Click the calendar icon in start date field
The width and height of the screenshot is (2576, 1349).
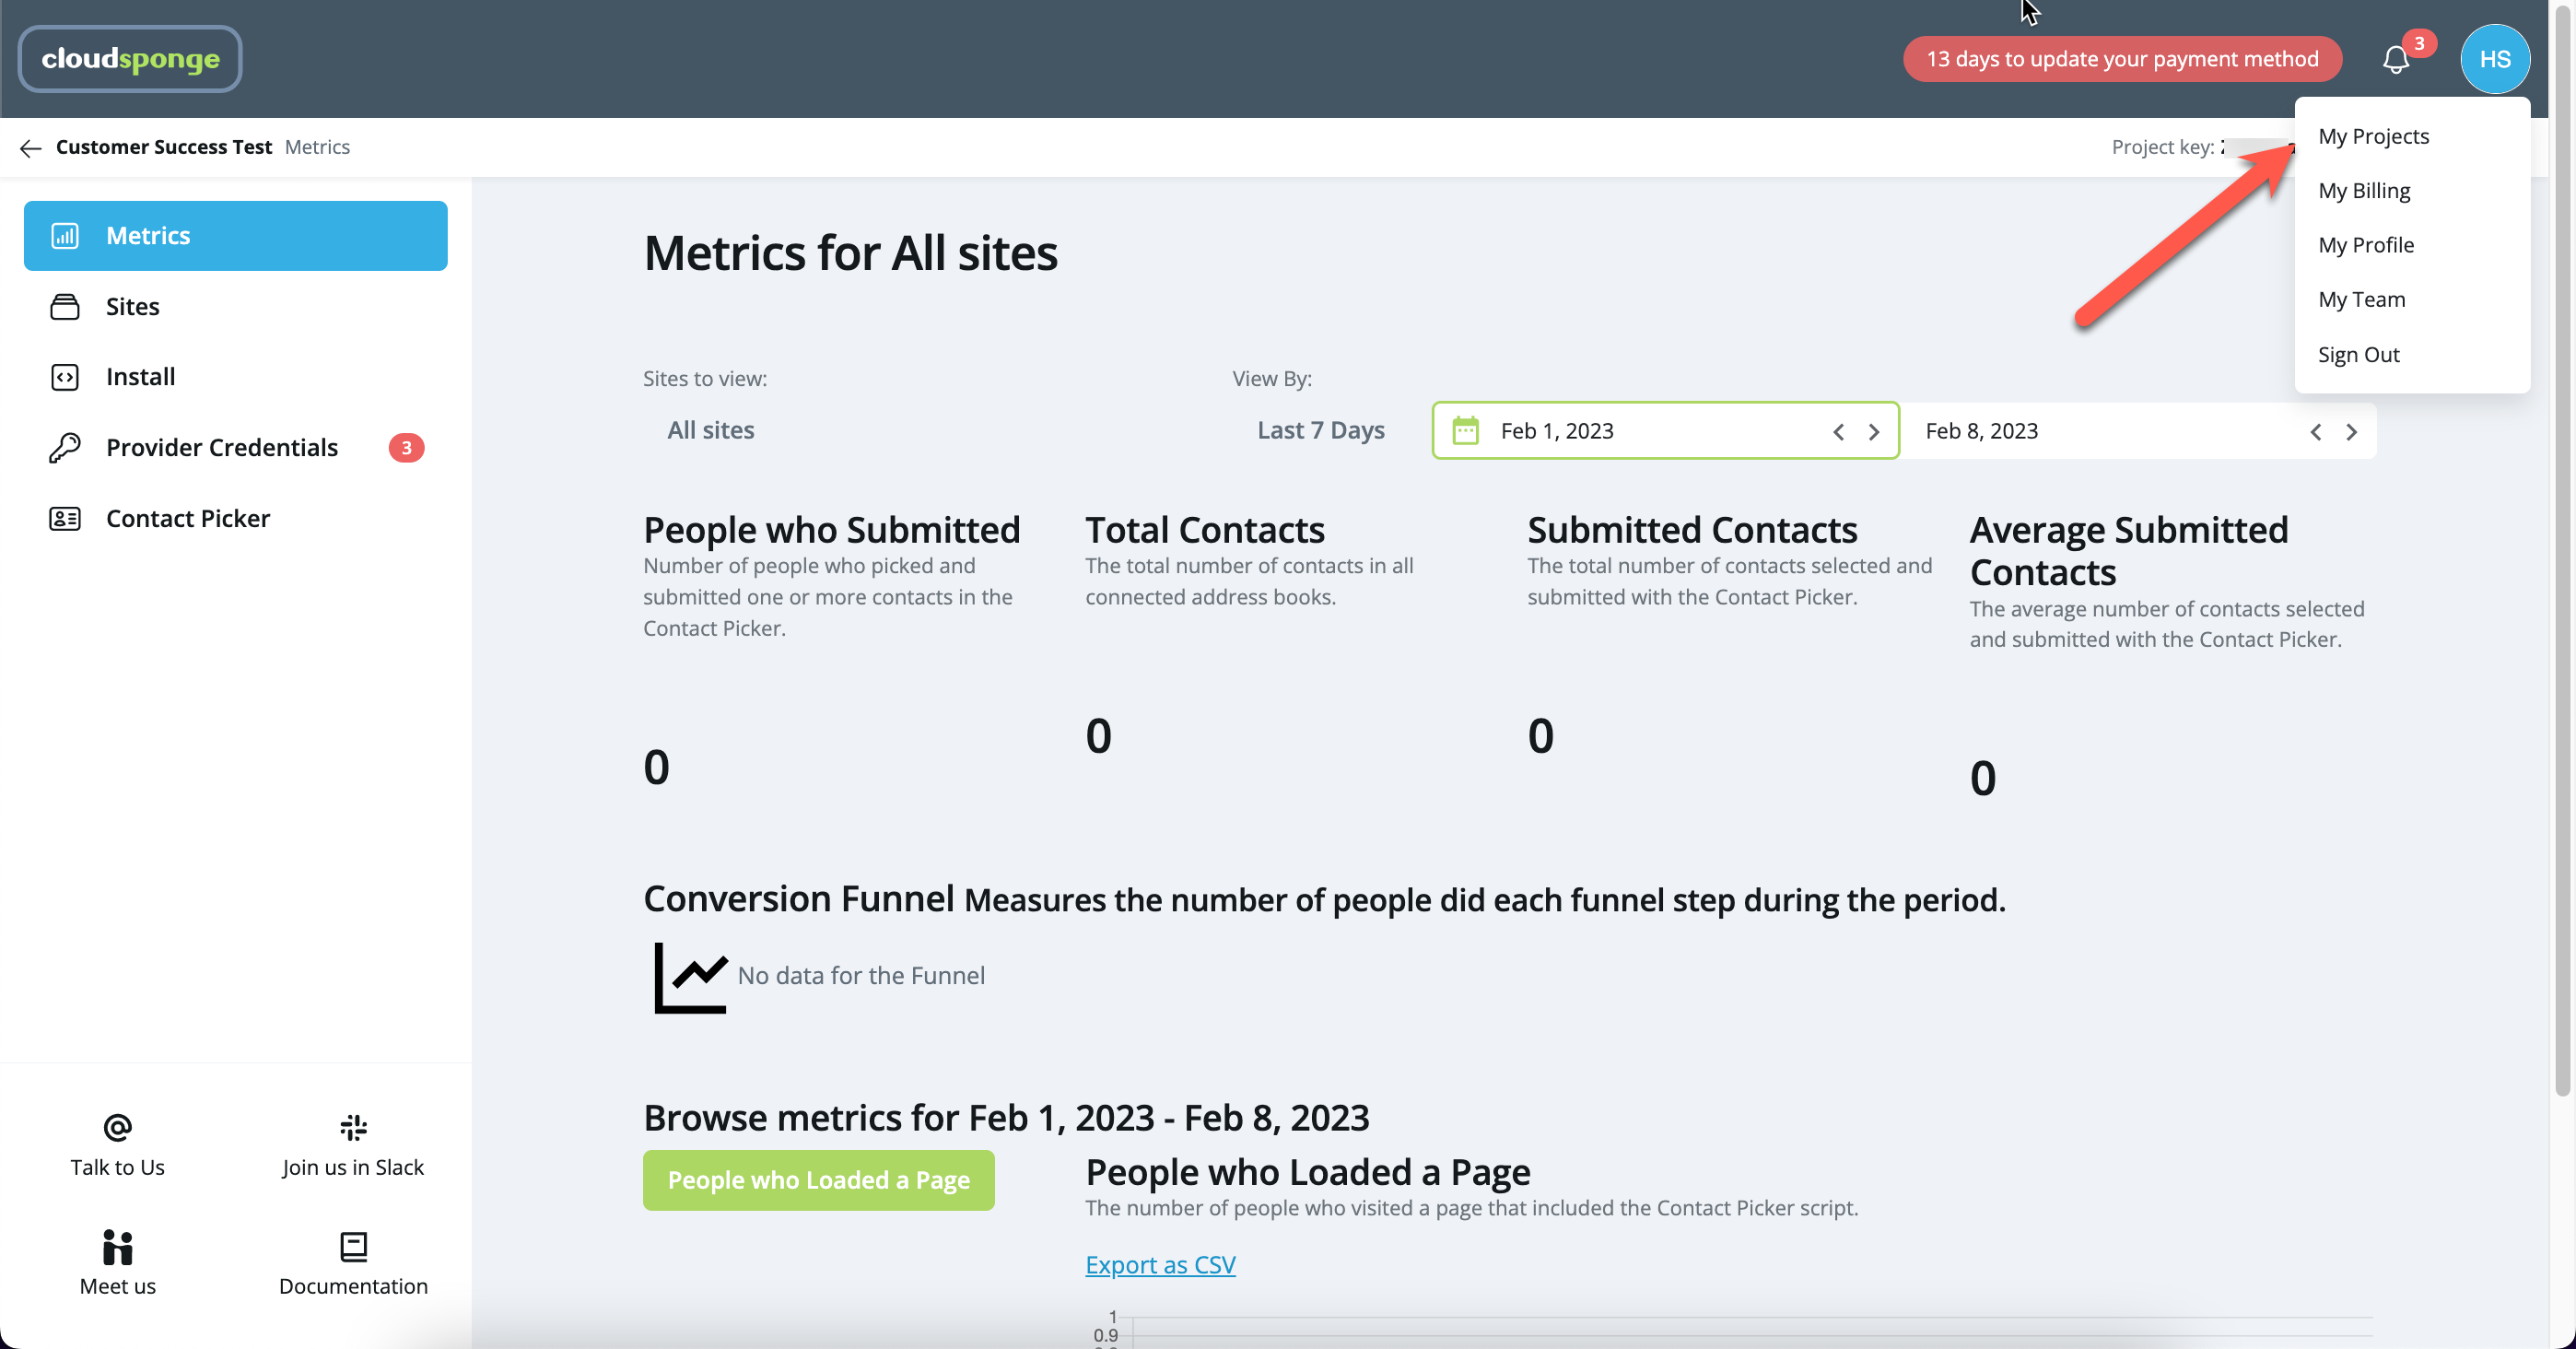point(1465,431)
